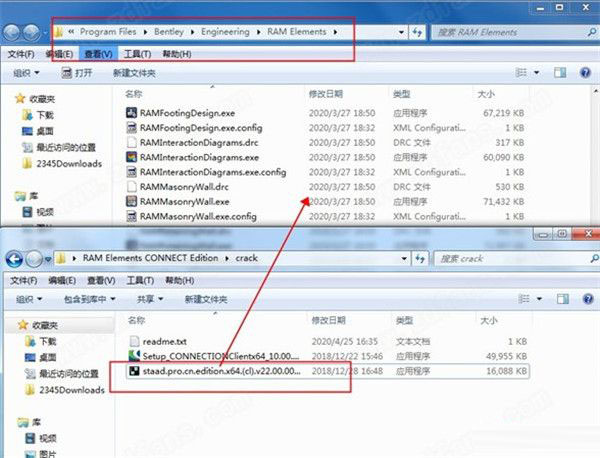Screen dimensions: 600x458
Task: Open address history dropdown in RAM Elements window
Action: 401,33
